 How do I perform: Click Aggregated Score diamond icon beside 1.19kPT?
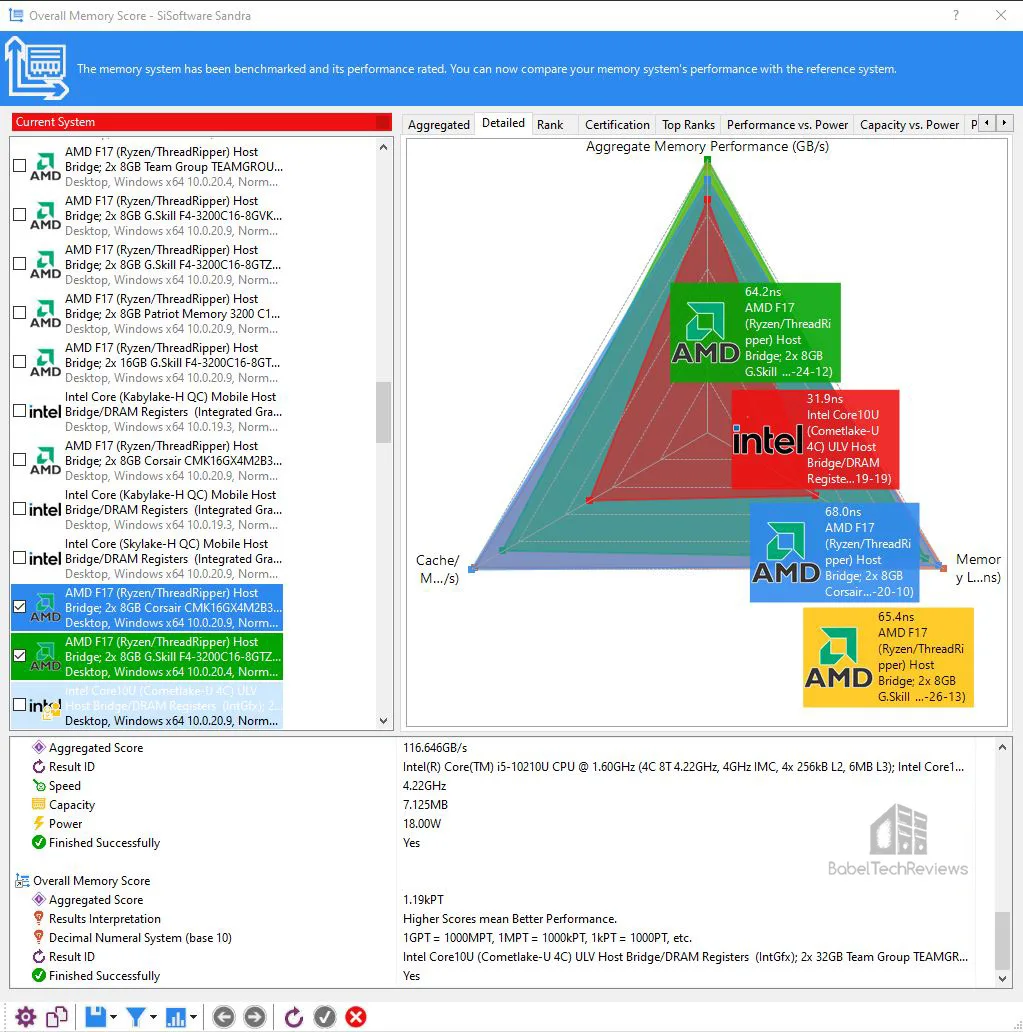coord(39,900)
